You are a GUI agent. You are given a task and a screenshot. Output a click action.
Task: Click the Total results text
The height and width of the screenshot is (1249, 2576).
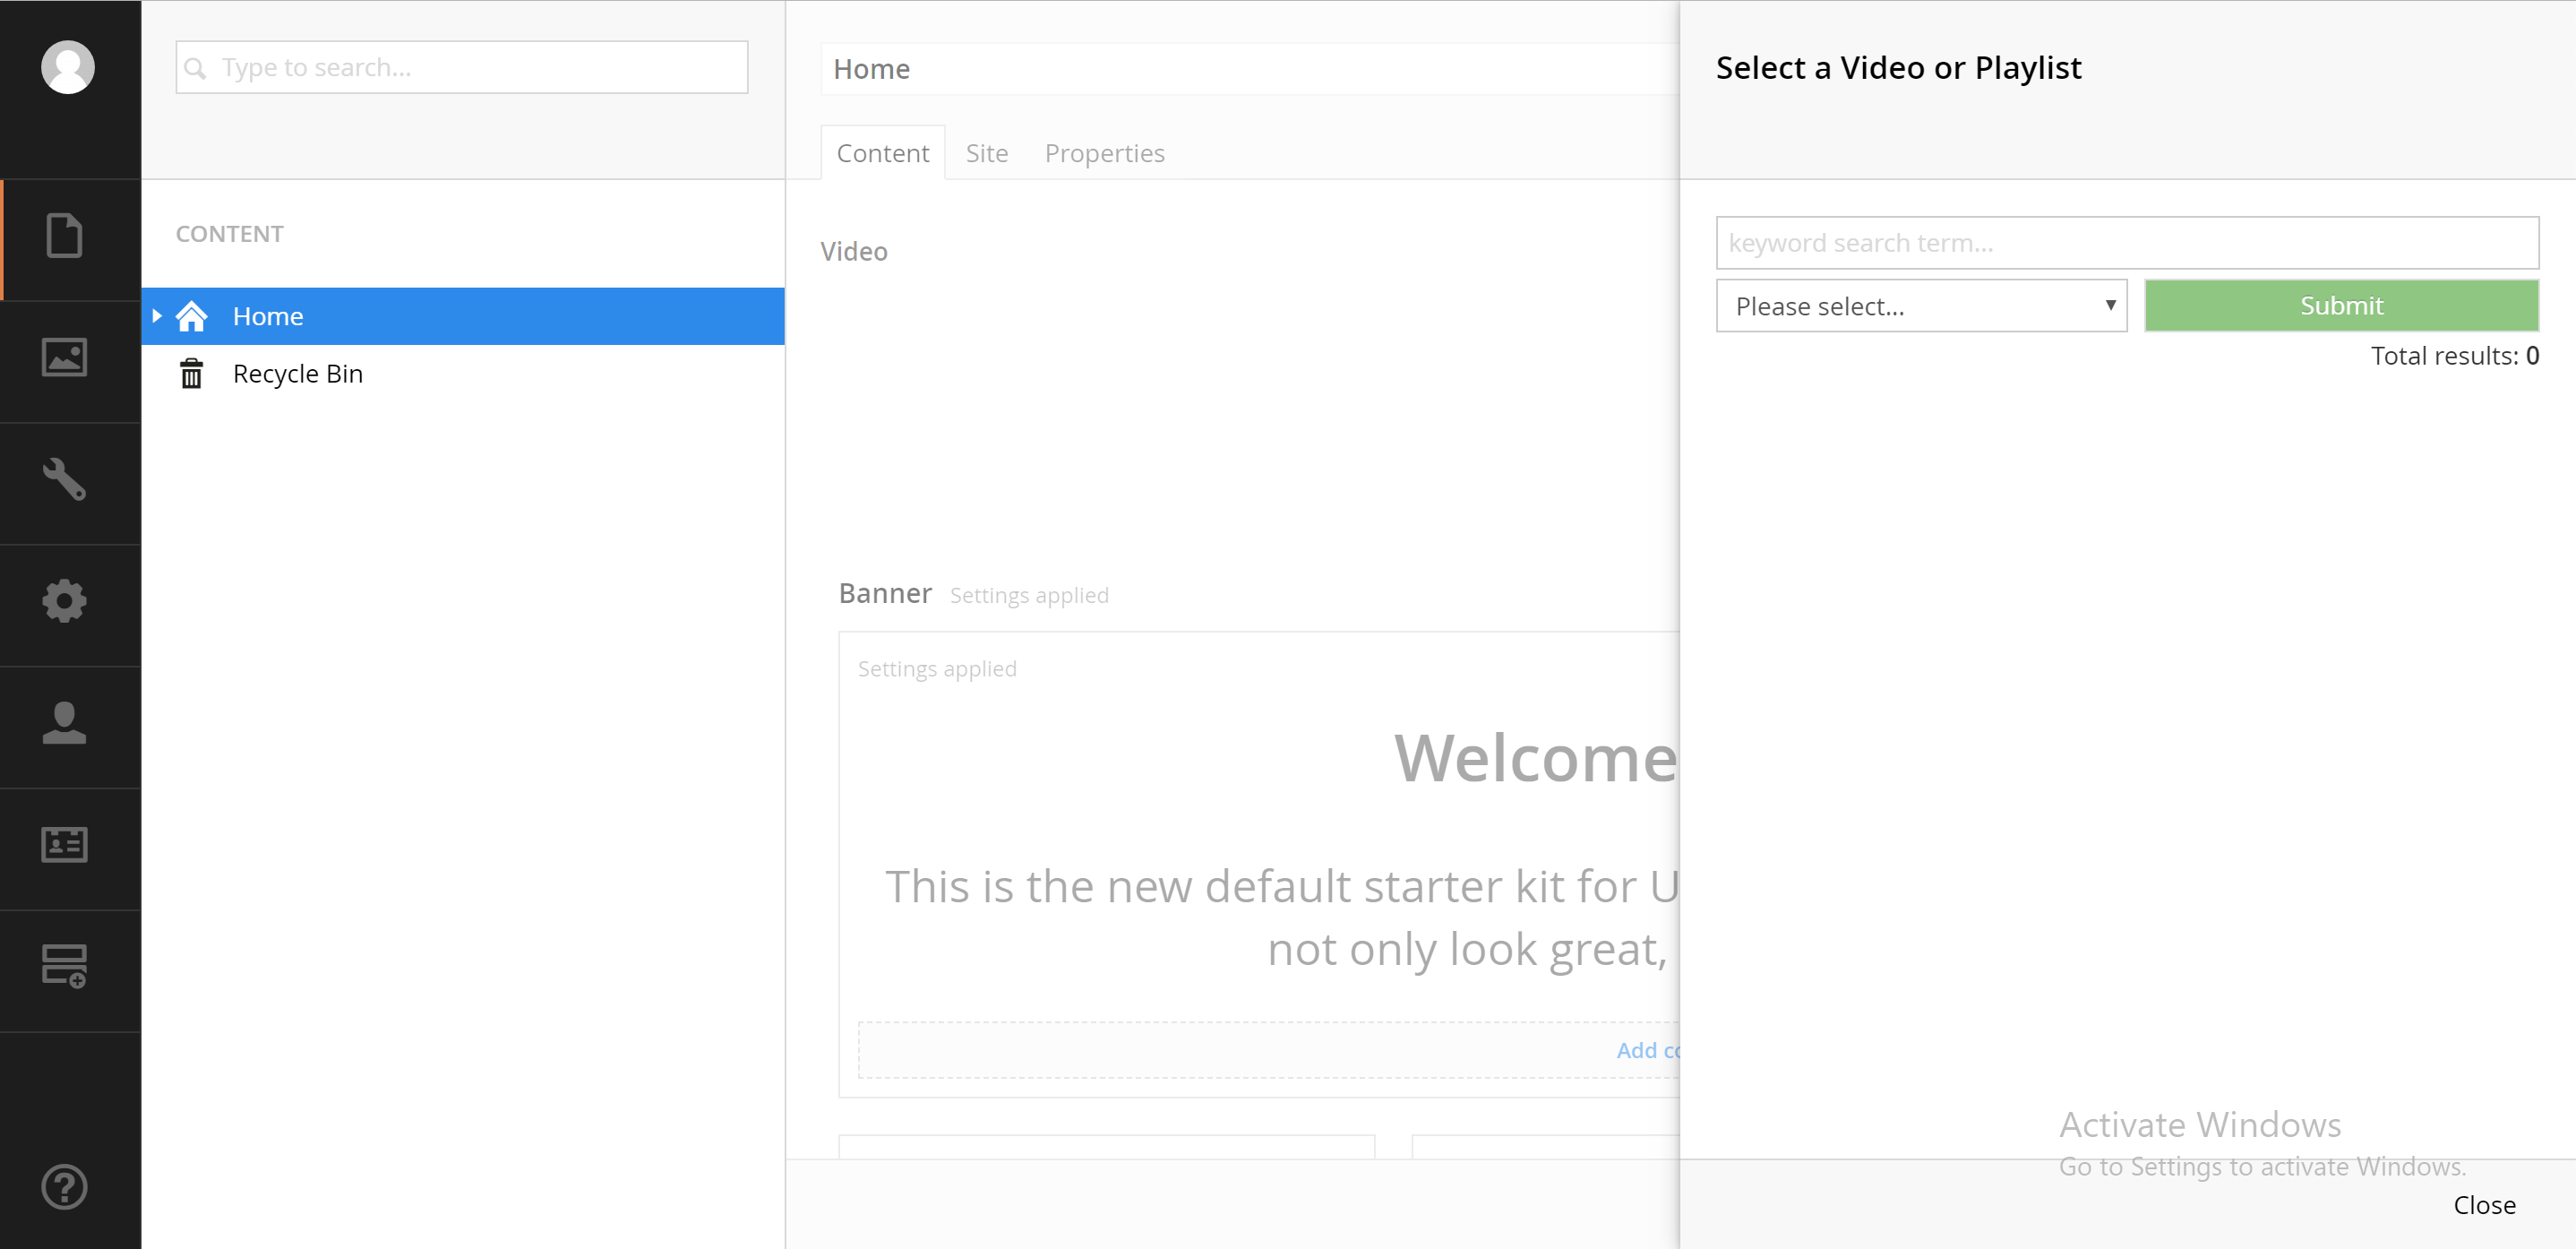[x=2455, y=356]
